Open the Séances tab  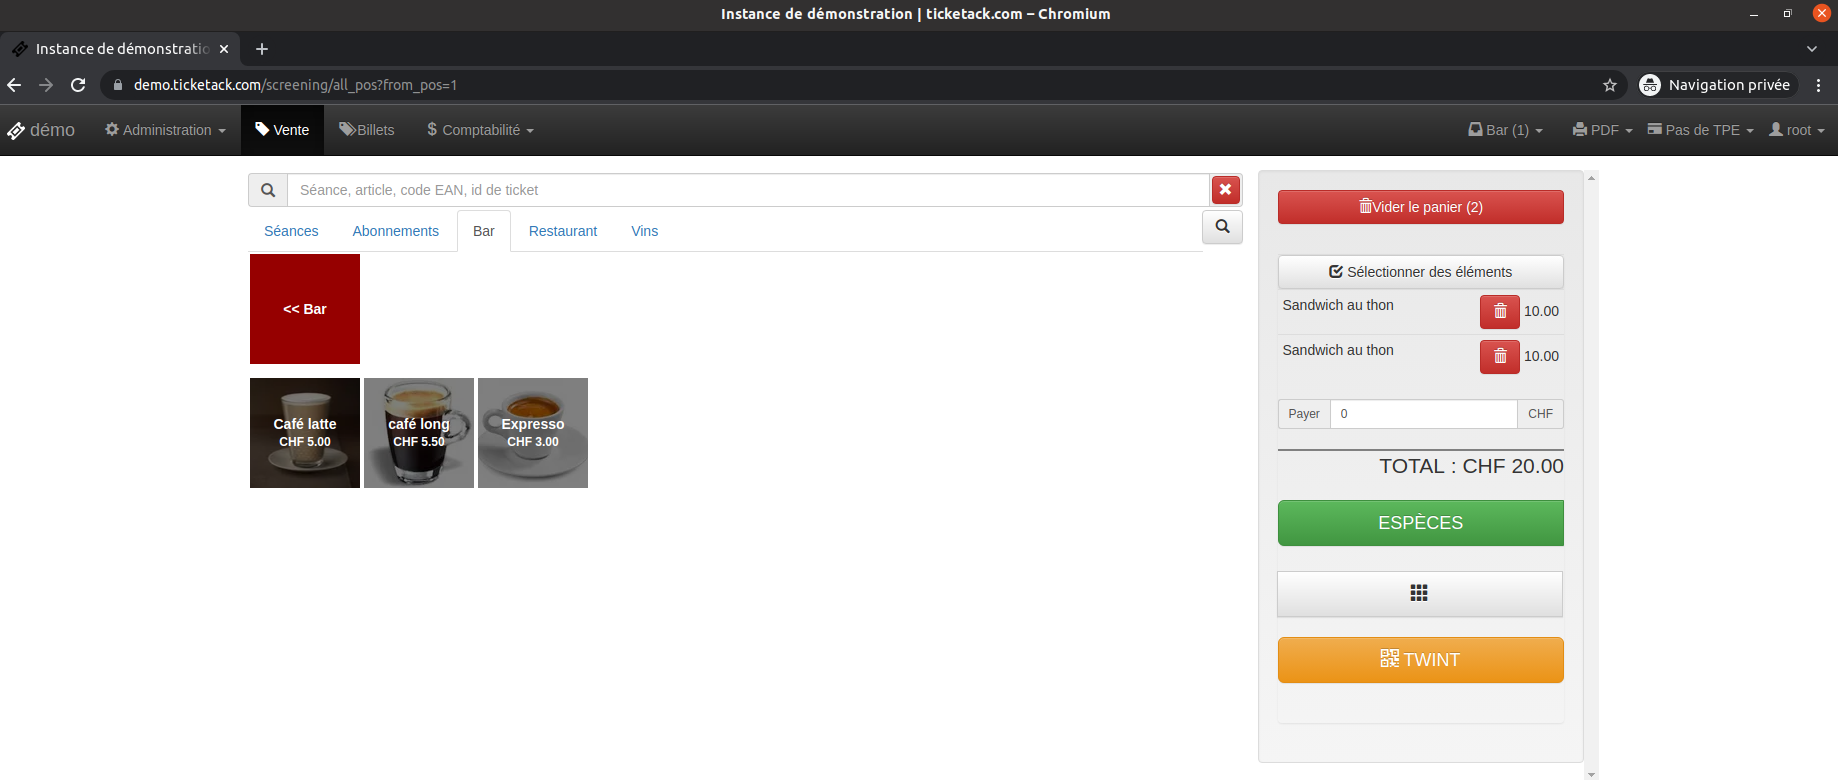coord(291,231)
